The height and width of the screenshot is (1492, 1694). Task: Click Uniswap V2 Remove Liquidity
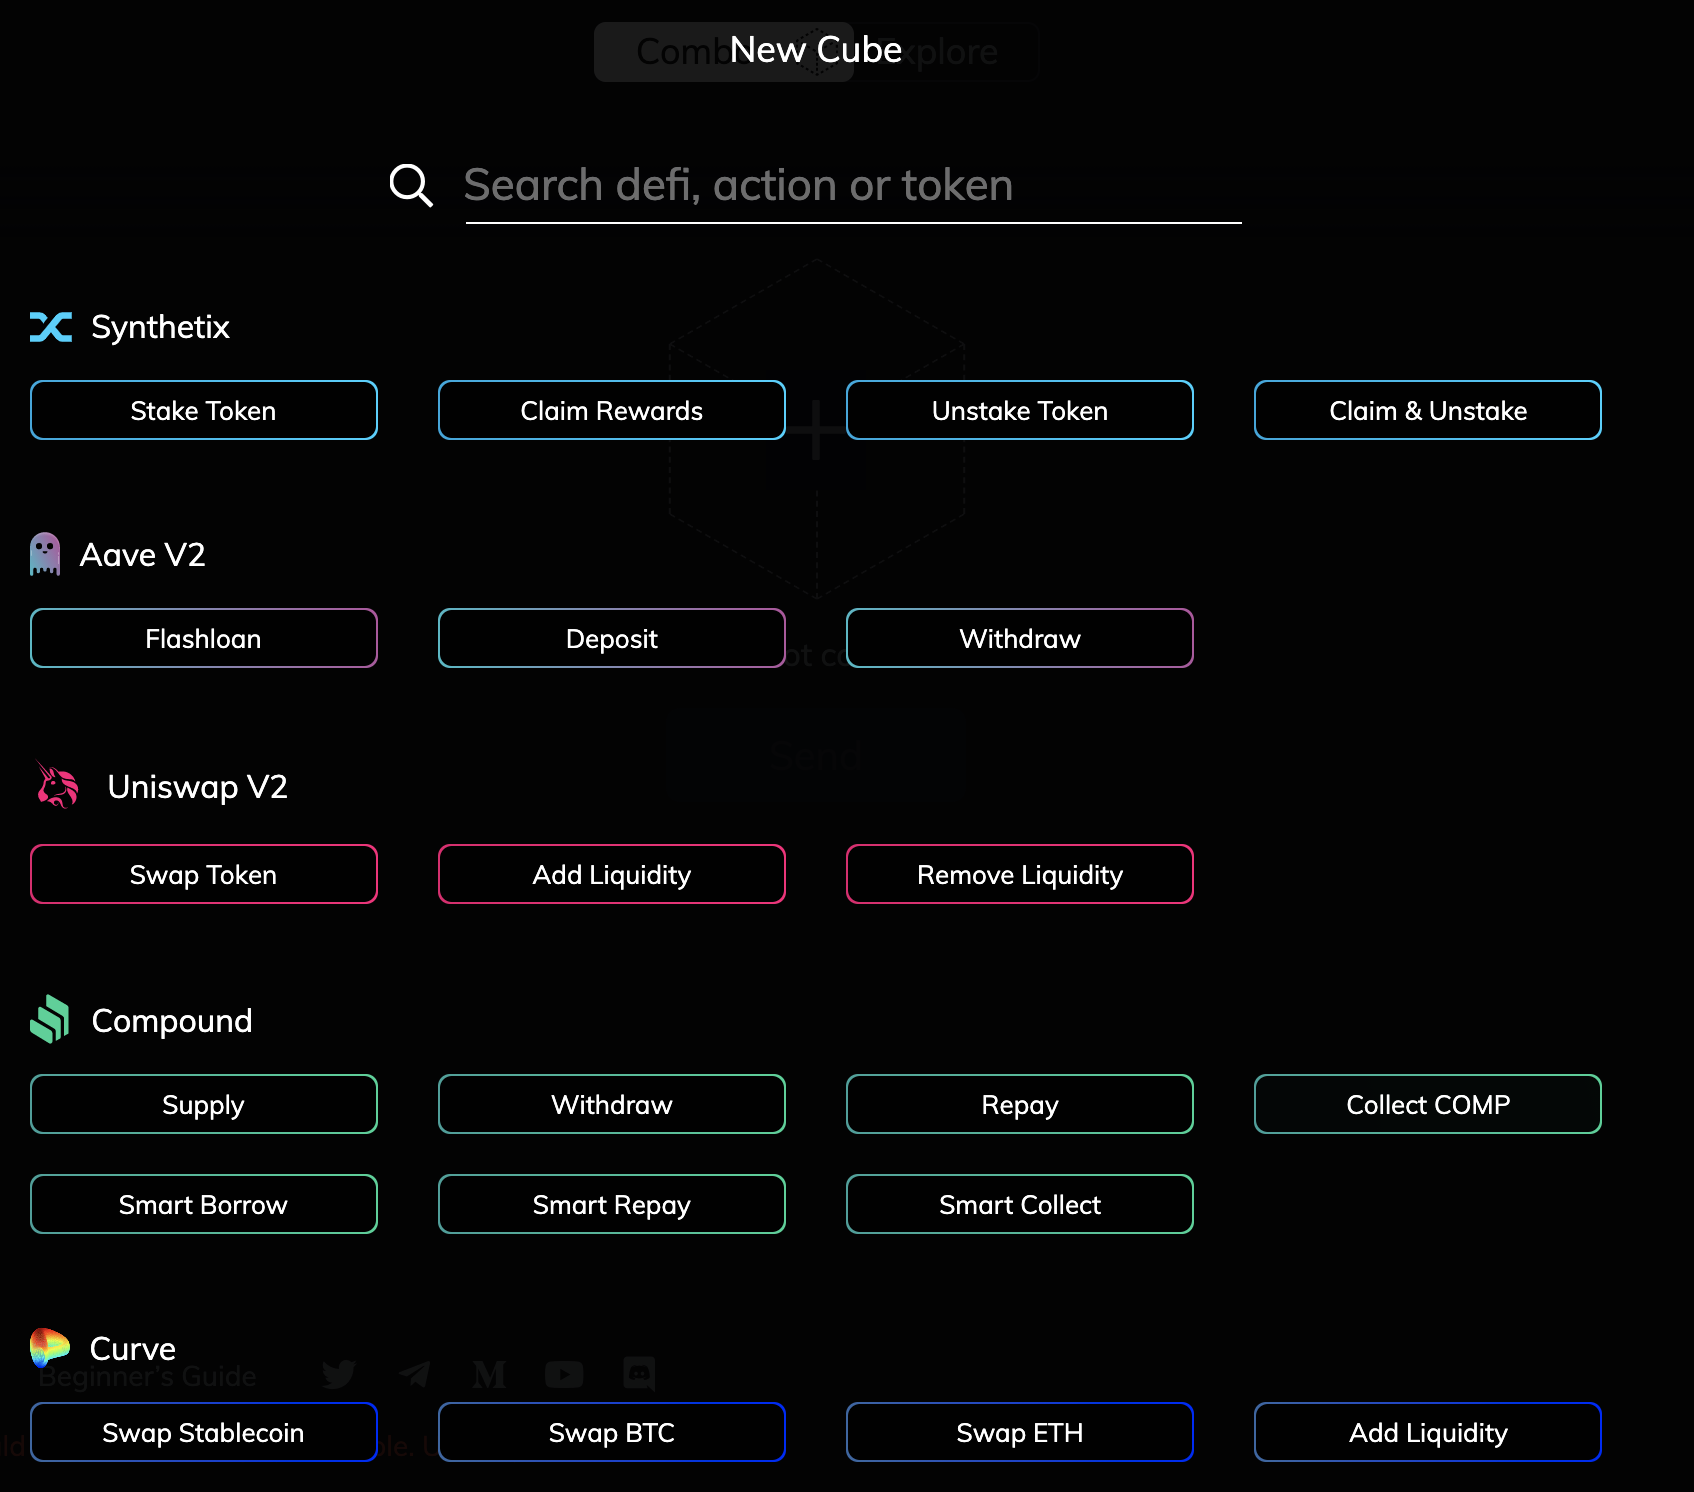coord(1019,874)
